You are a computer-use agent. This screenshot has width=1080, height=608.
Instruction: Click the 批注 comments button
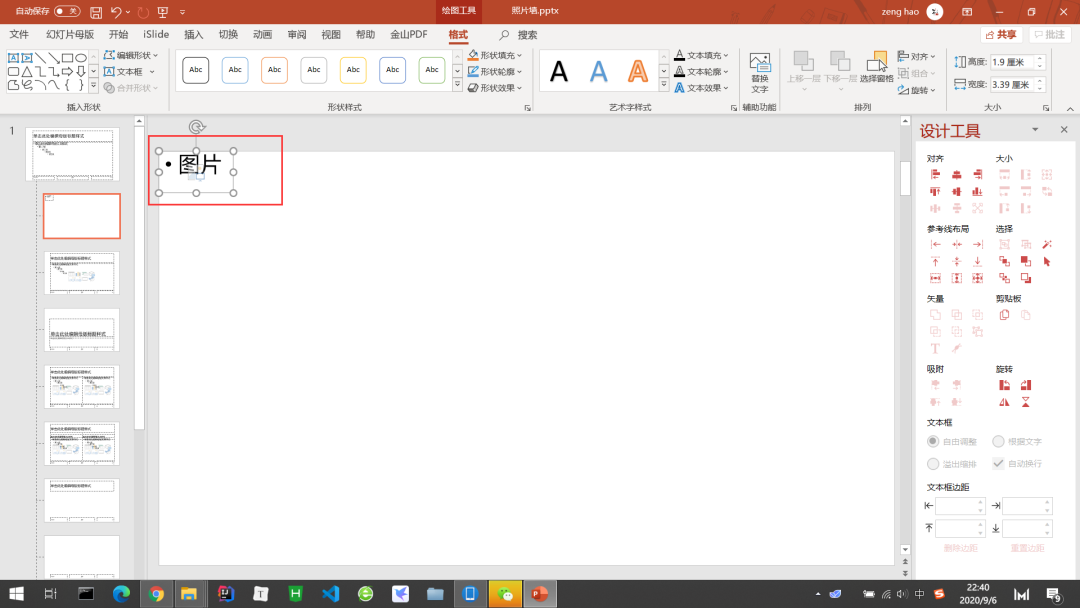[1050, 34]
